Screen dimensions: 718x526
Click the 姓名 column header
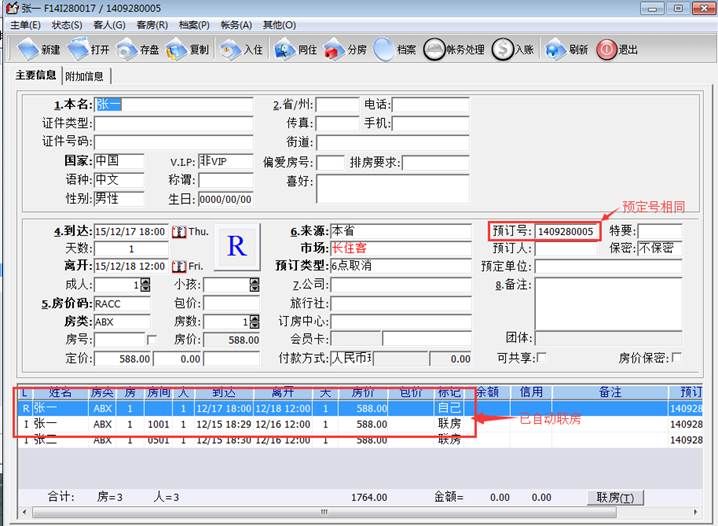point(60,392)
